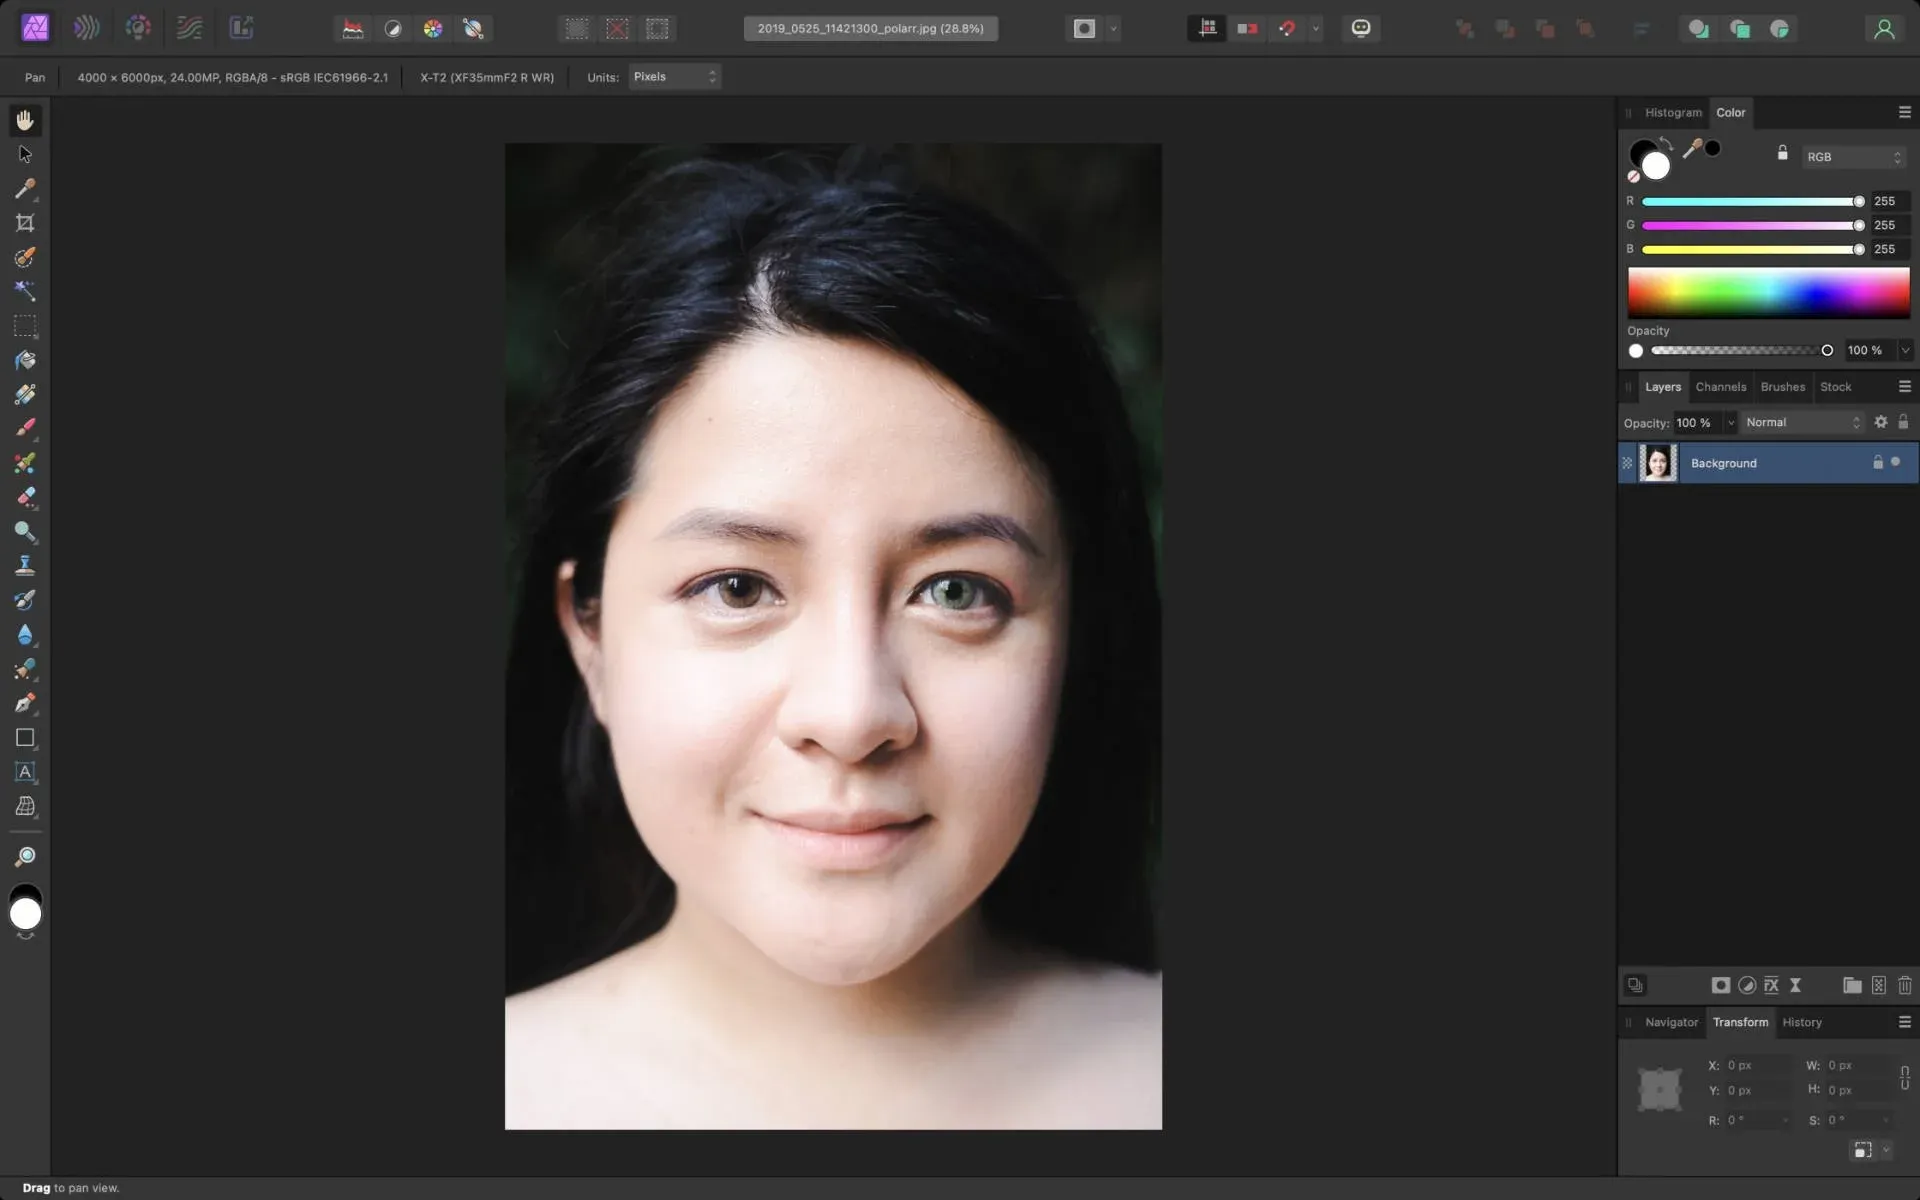Select the Paint Brush tool

coord(25,428)
